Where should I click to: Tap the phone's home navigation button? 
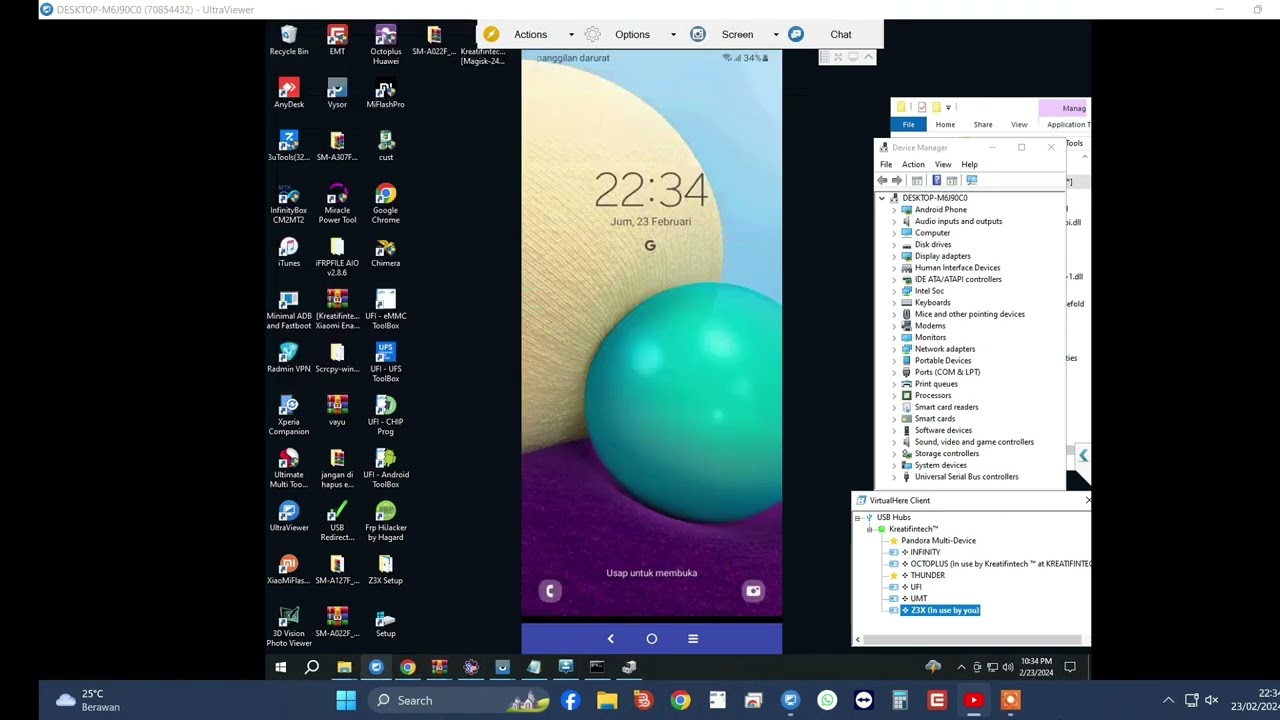pyautogui.click(x=651, y=639)
